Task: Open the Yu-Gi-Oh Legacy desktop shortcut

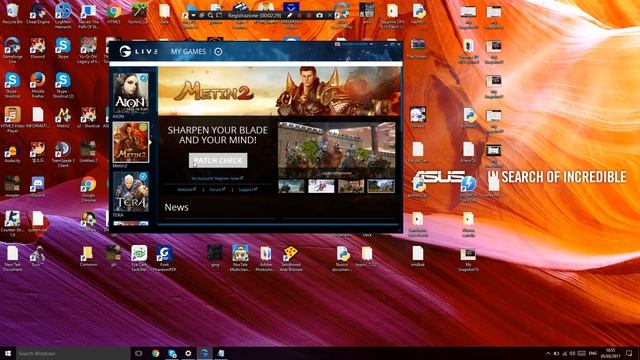Action: (88, 51)
